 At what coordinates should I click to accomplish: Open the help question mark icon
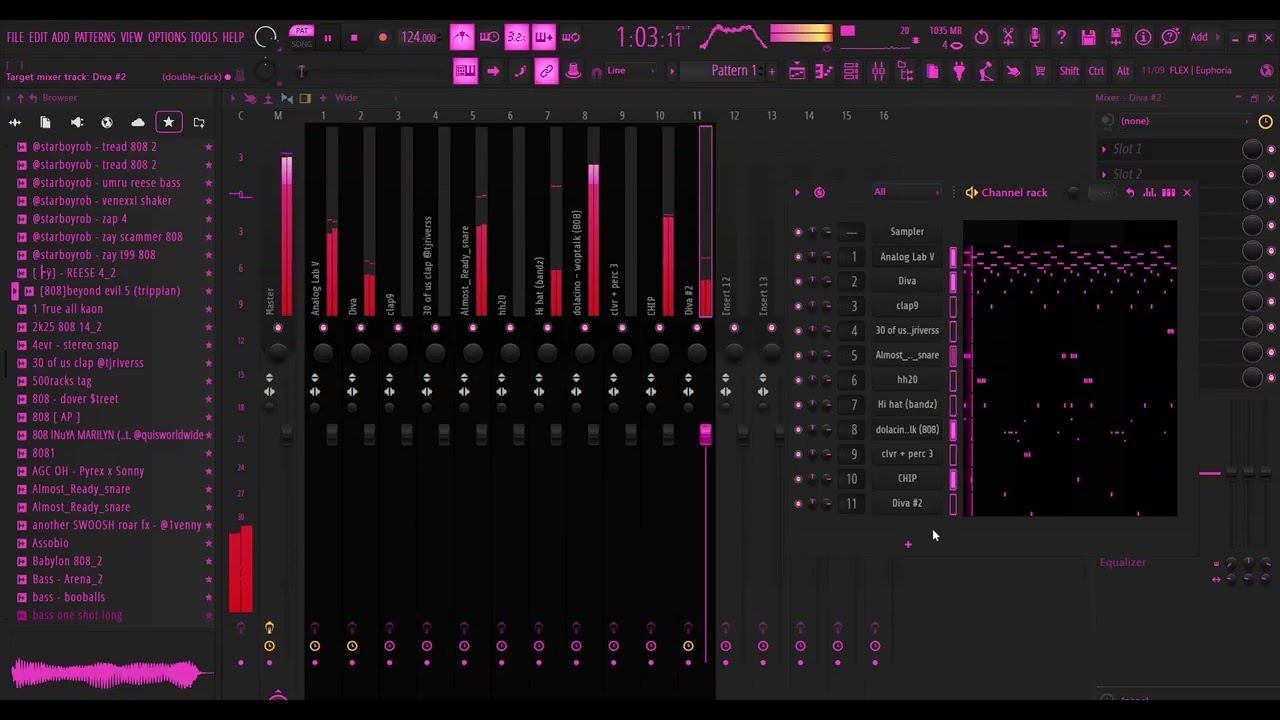click(1061, 37)
